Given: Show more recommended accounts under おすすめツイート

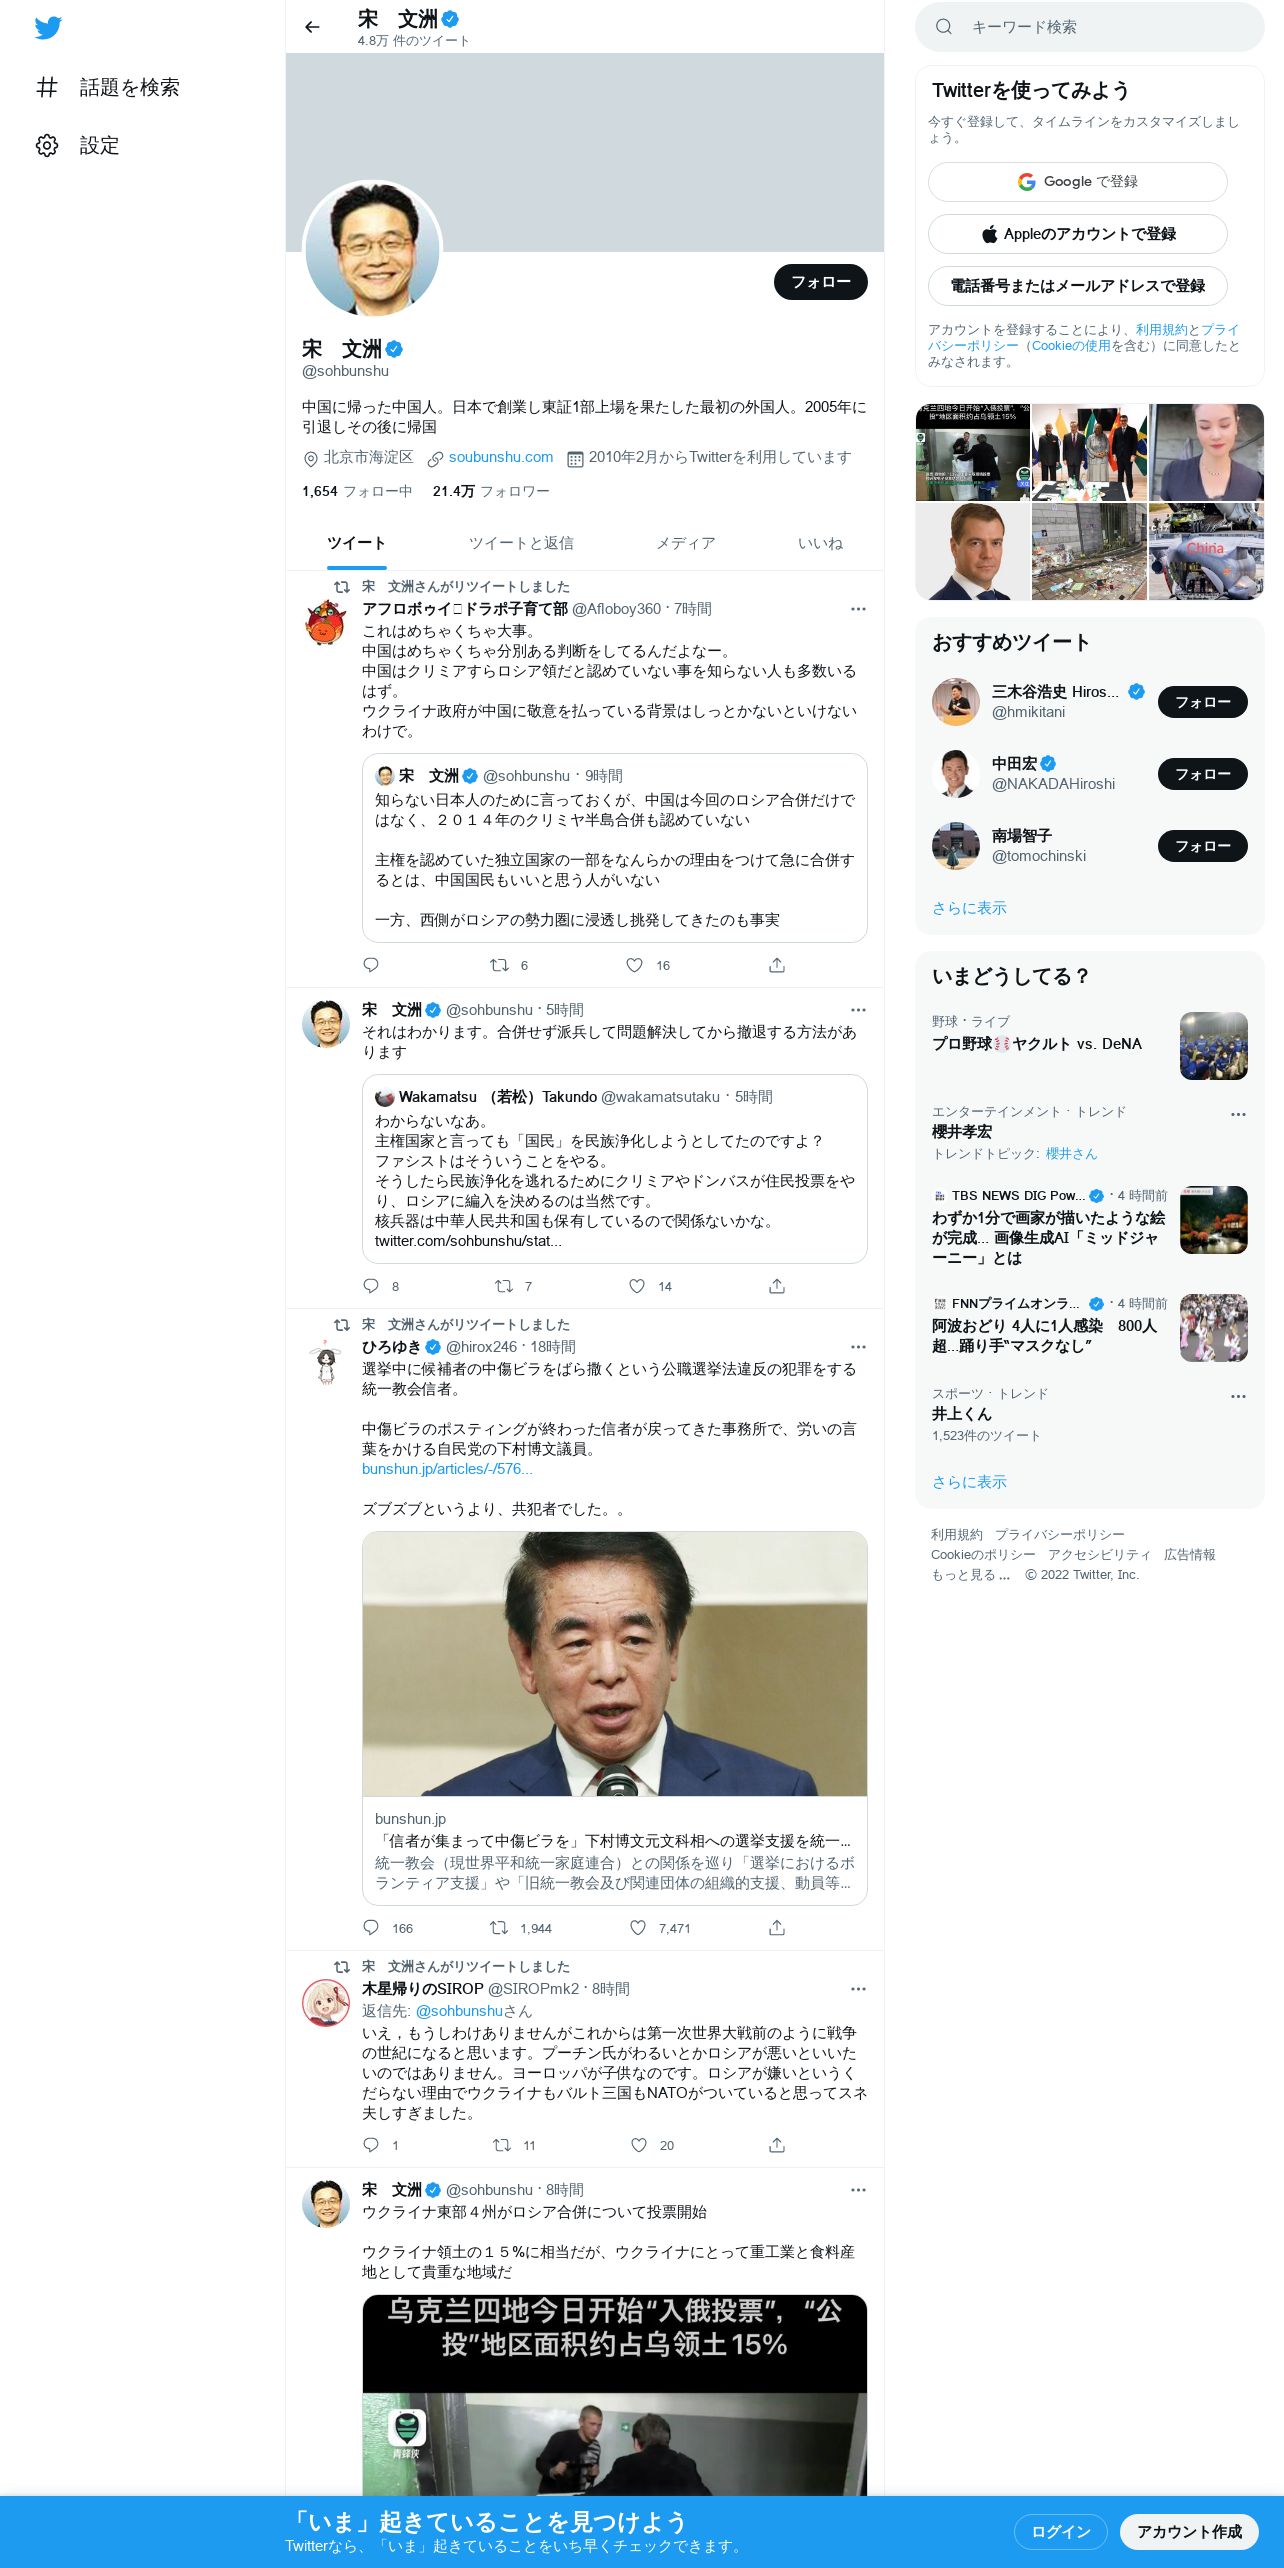Looking at the screenshot, I should coord(969,908).
